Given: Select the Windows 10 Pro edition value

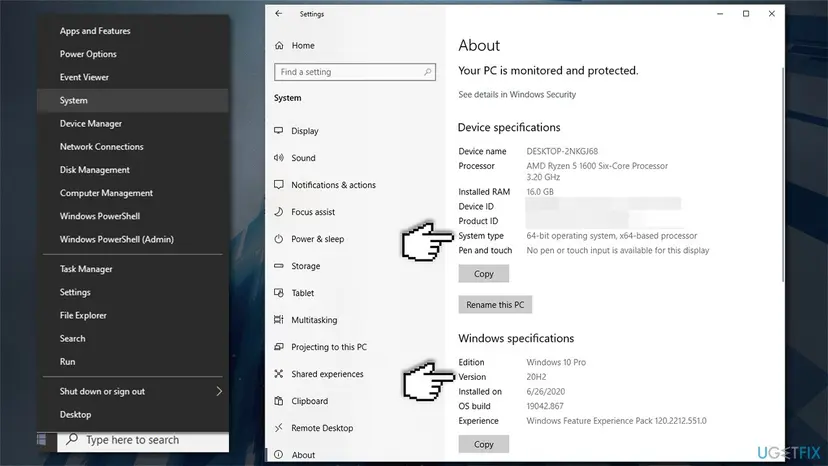Looking at the screenshot, I should click(x=556, y=362).
